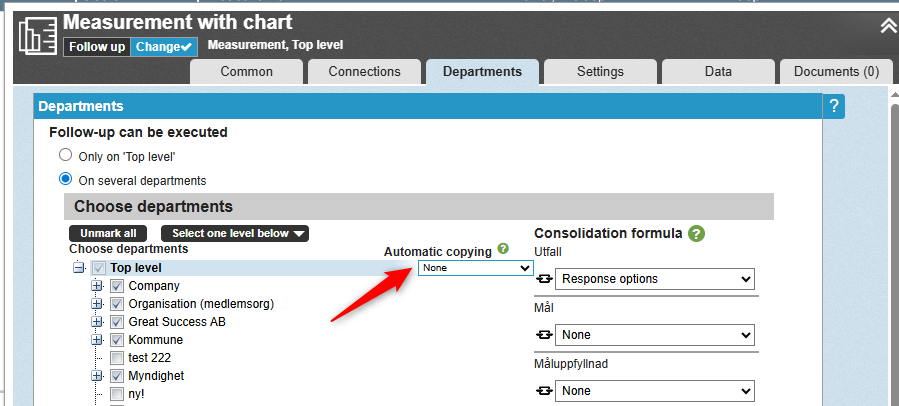899x406 pixels.
Task: Collapse header using double chevron icon
Action: [888, 26]
